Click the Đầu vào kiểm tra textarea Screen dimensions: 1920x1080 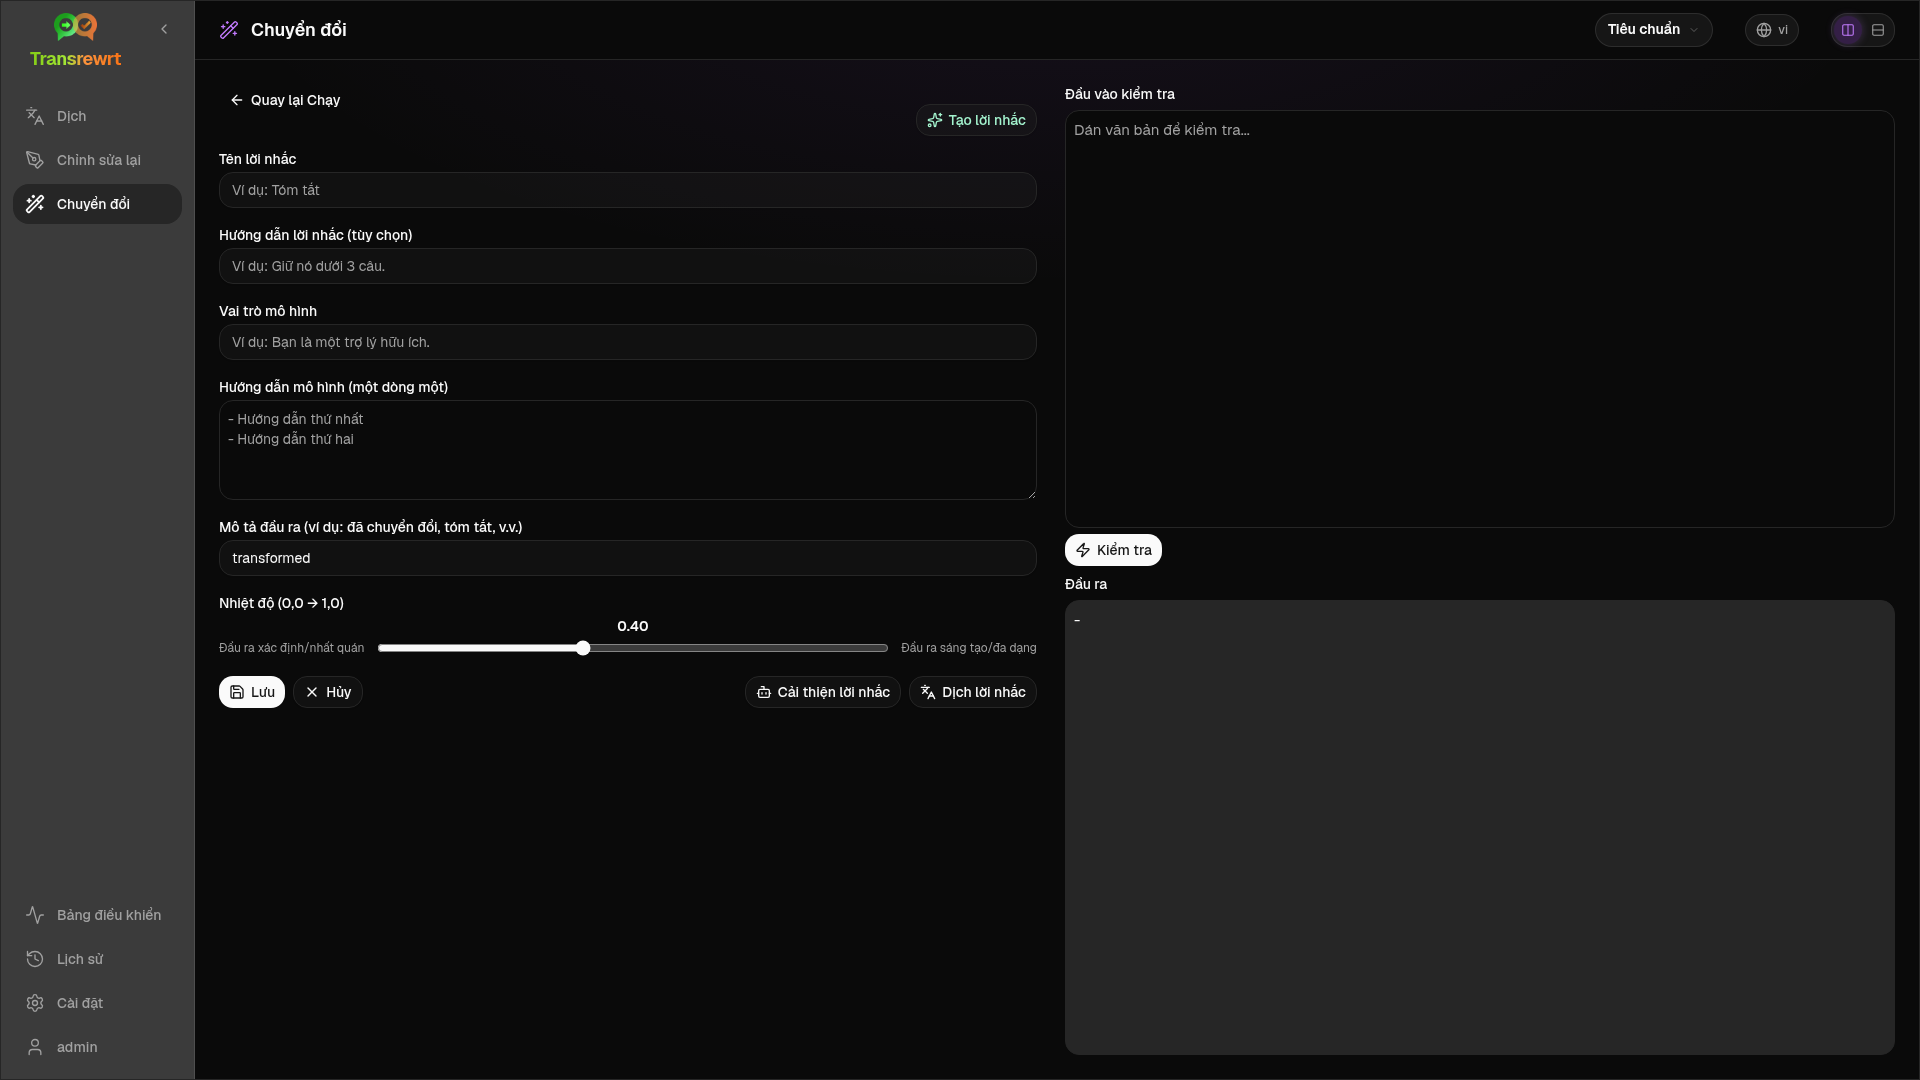pos(1480,319)
